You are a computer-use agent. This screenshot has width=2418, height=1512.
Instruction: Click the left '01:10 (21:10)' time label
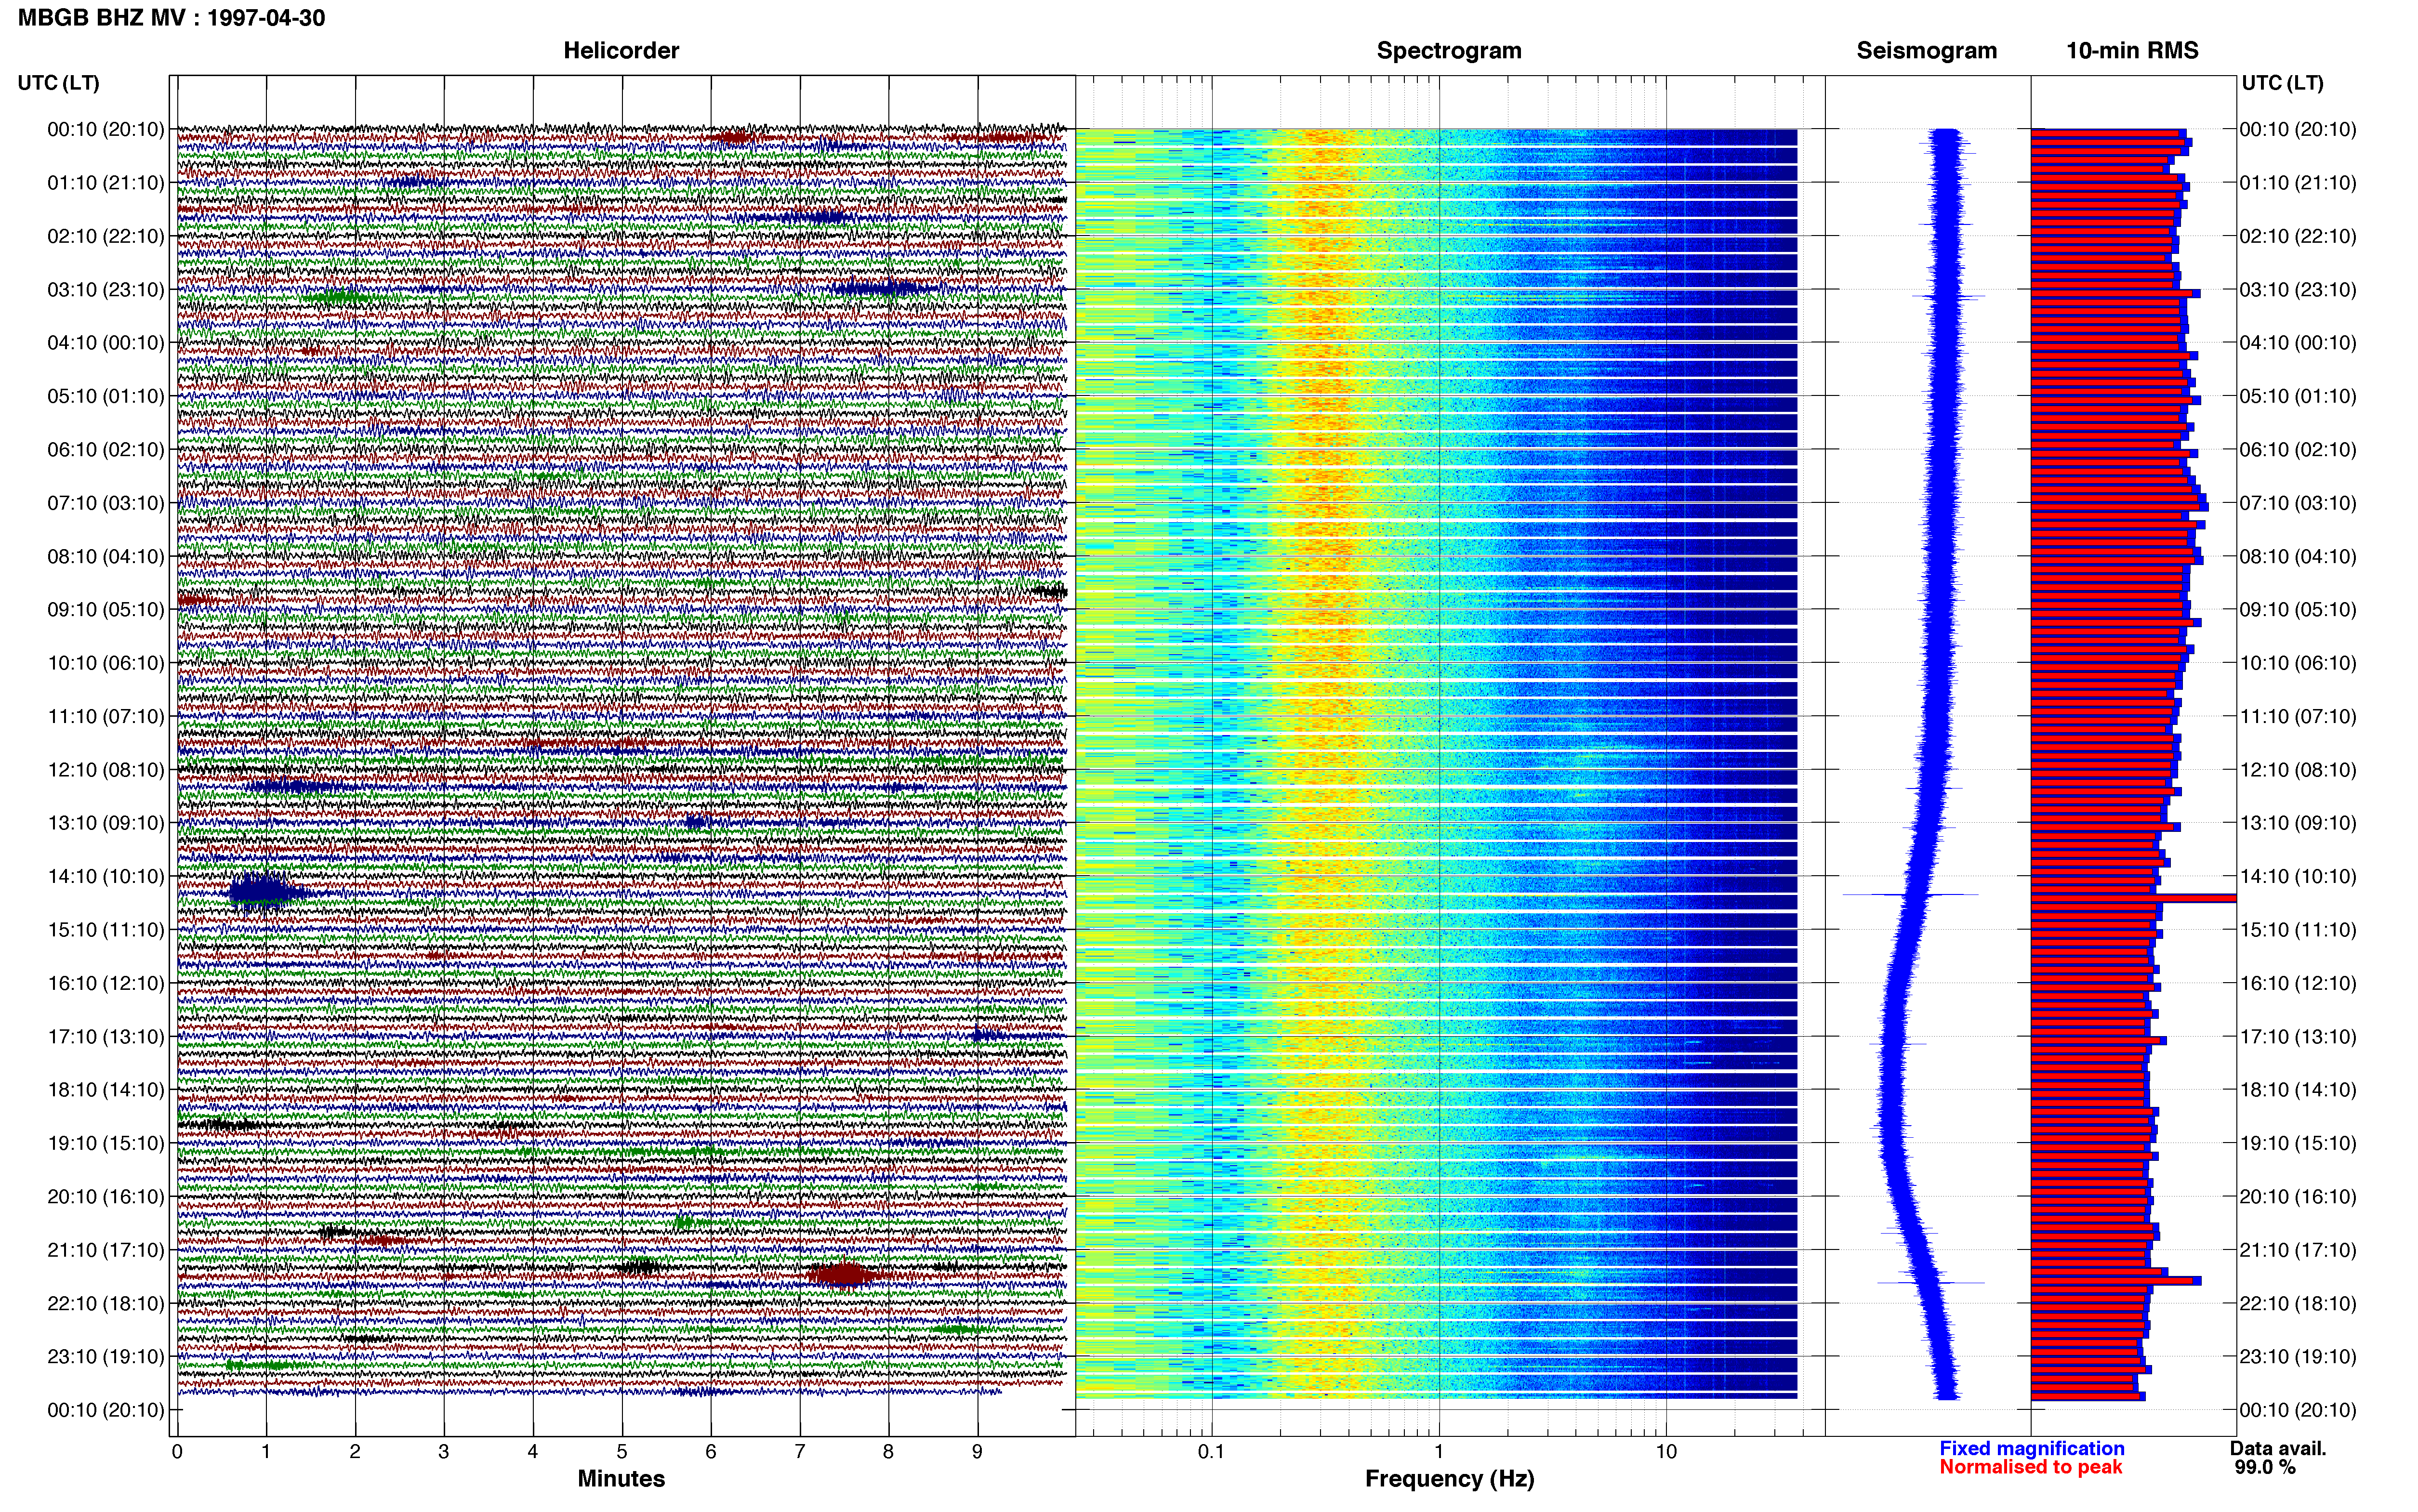[106, 183]
